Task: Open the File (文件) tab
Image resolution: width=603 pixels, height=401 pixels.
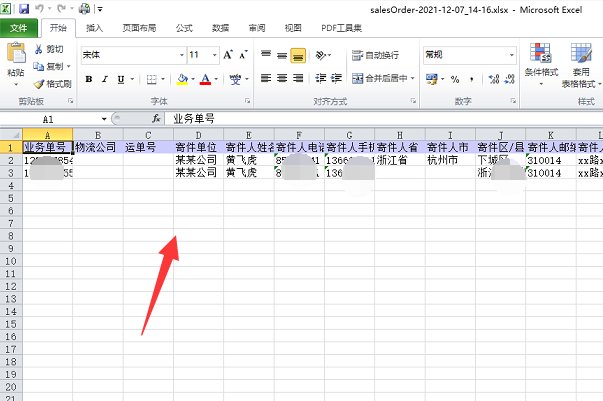Action: [19, 28]
